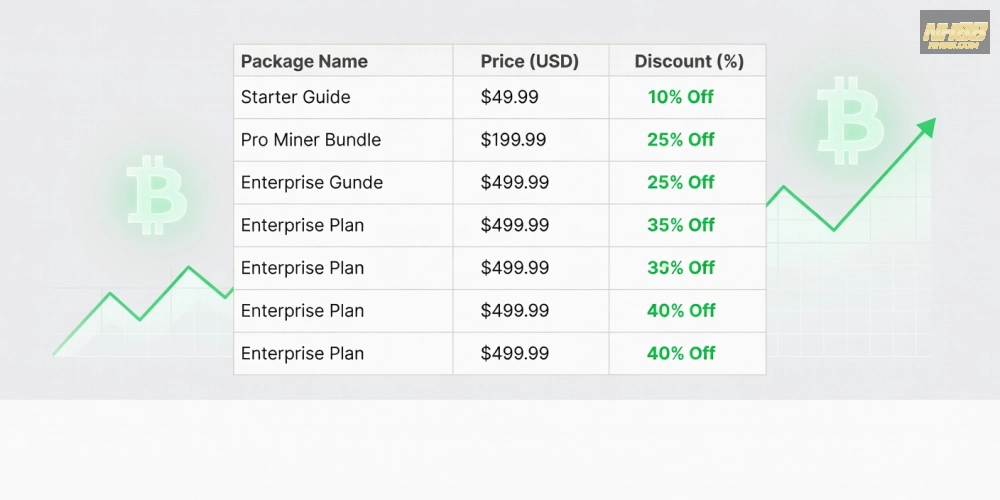1000x500 pixels.
Task: Click the $199.99 price cell
Action: point(513,140)
